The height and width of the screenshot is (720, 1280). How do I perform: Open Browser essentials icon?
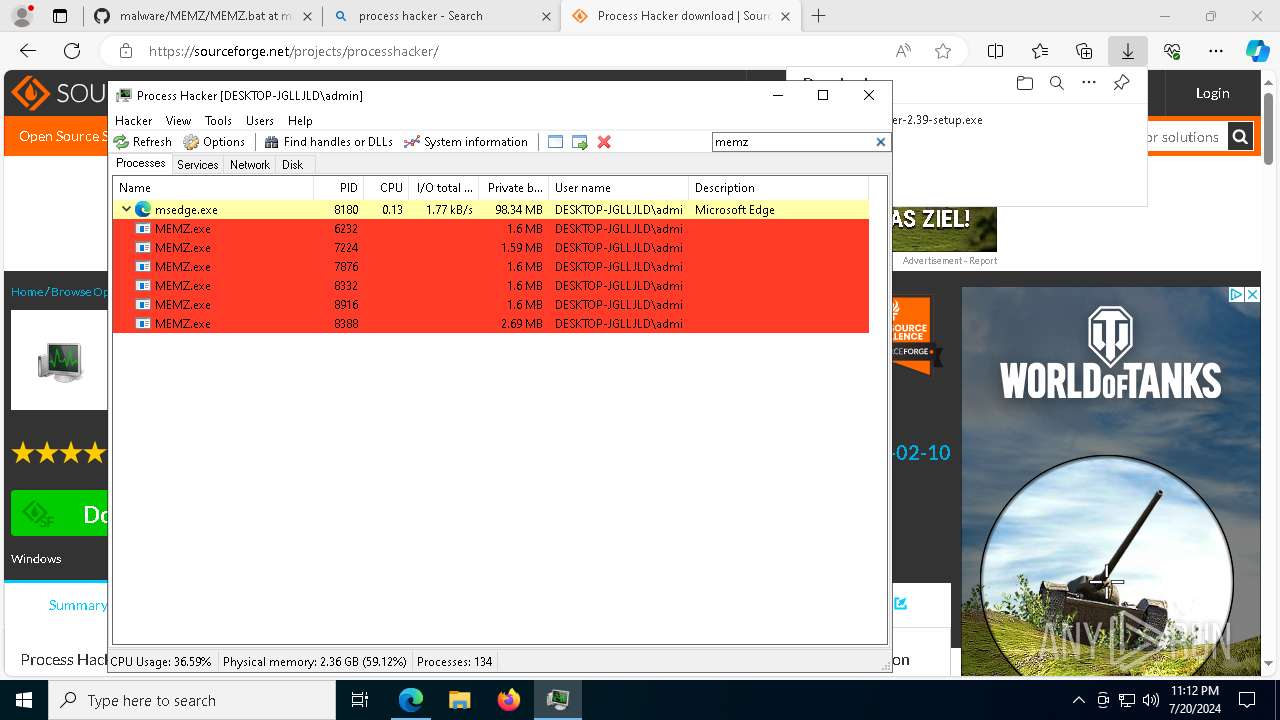[x=1172, y=51]
